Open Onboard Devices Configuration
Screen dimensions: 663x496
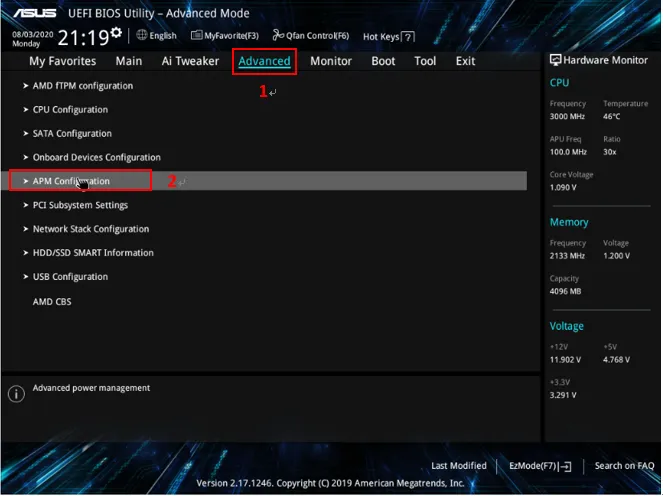97,157
